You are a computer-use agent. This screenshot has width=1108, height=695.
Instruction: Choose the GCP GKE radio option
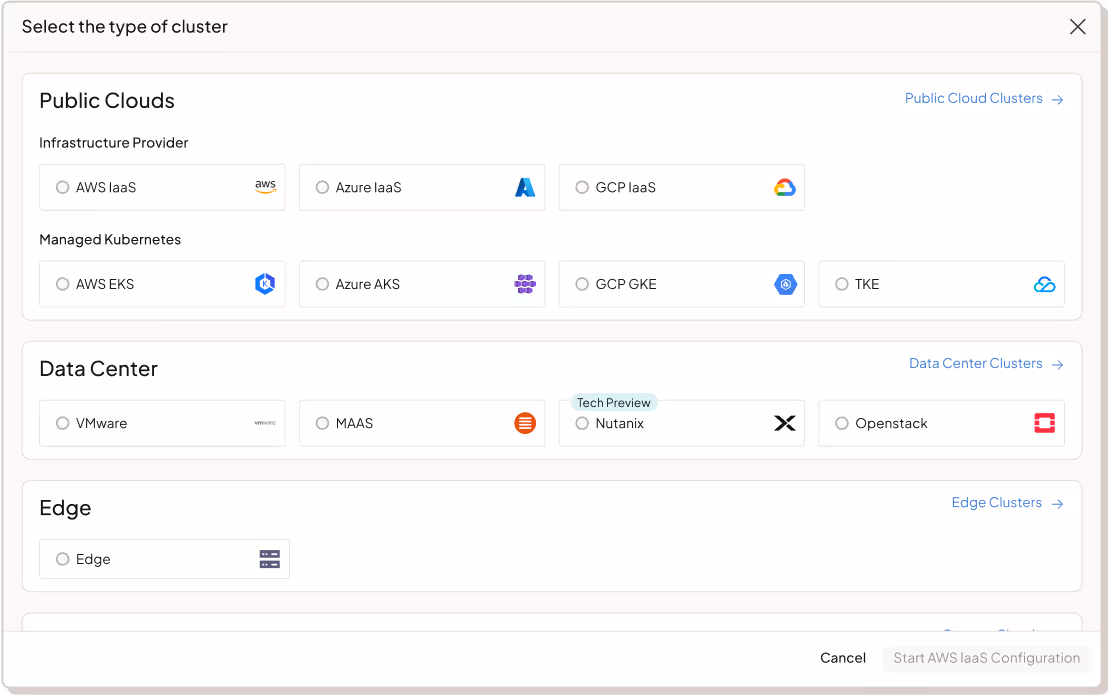click(x=582, y=284)
